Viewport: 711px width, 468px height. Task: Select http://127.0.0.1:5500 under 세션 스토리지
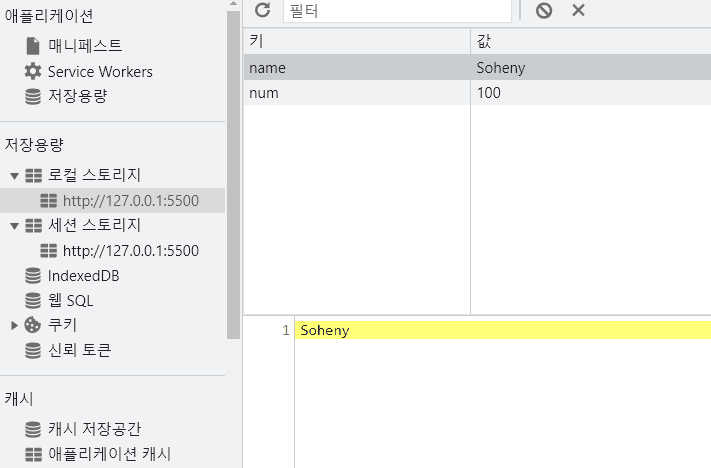[131, 250]
